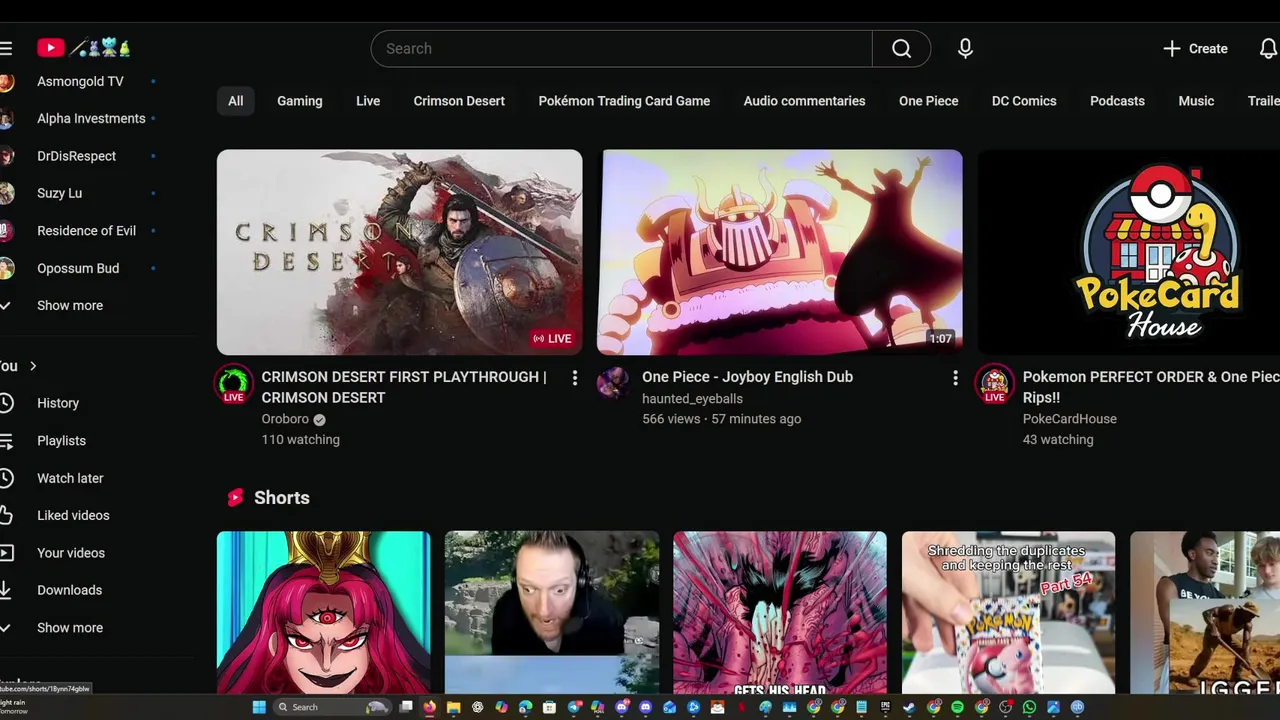Click the Shorts section logo icon
The image size is (1280, 720).
pos(235,497)
